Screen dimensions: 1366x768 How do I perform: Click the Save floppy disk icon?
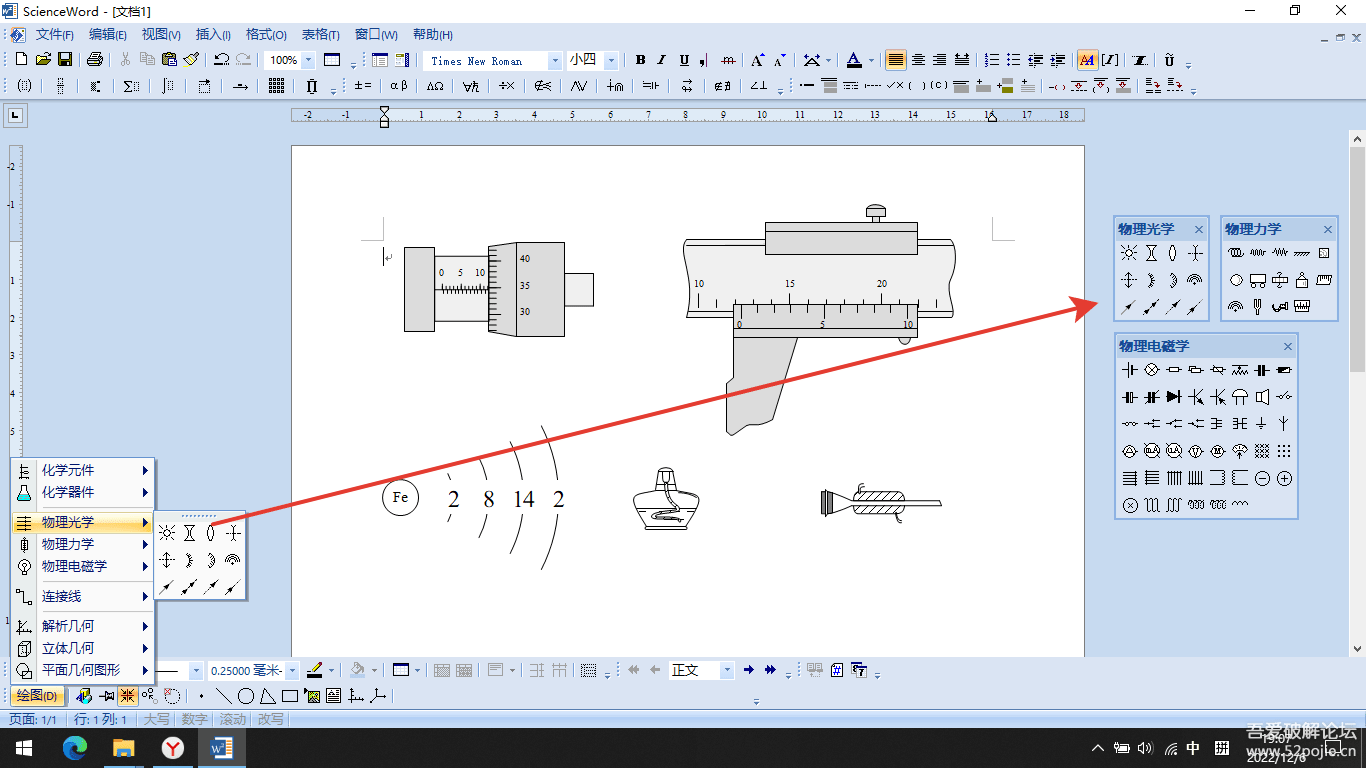(x=65, y=60)
